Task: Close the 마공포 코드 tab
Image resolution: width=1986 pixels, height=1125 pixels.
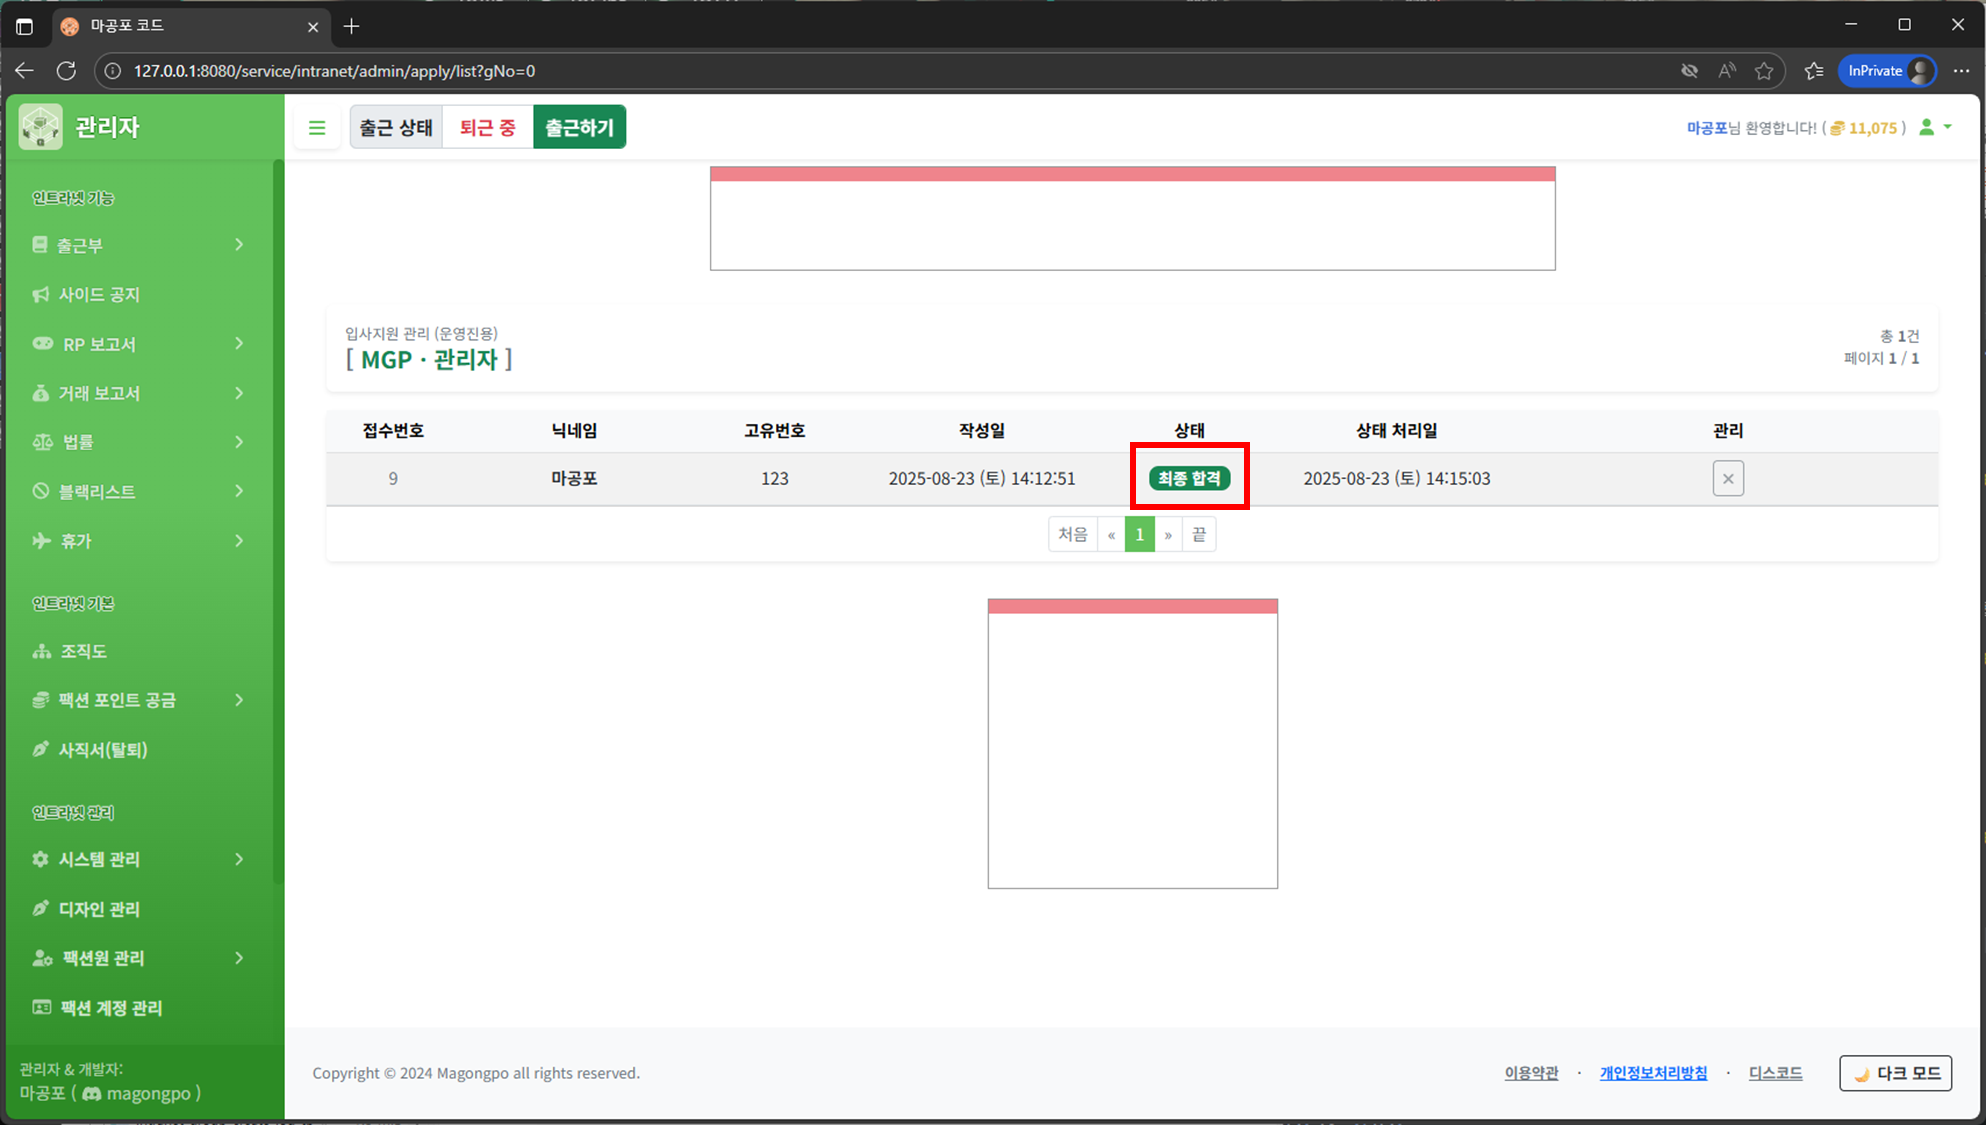Action: point(313,27)
